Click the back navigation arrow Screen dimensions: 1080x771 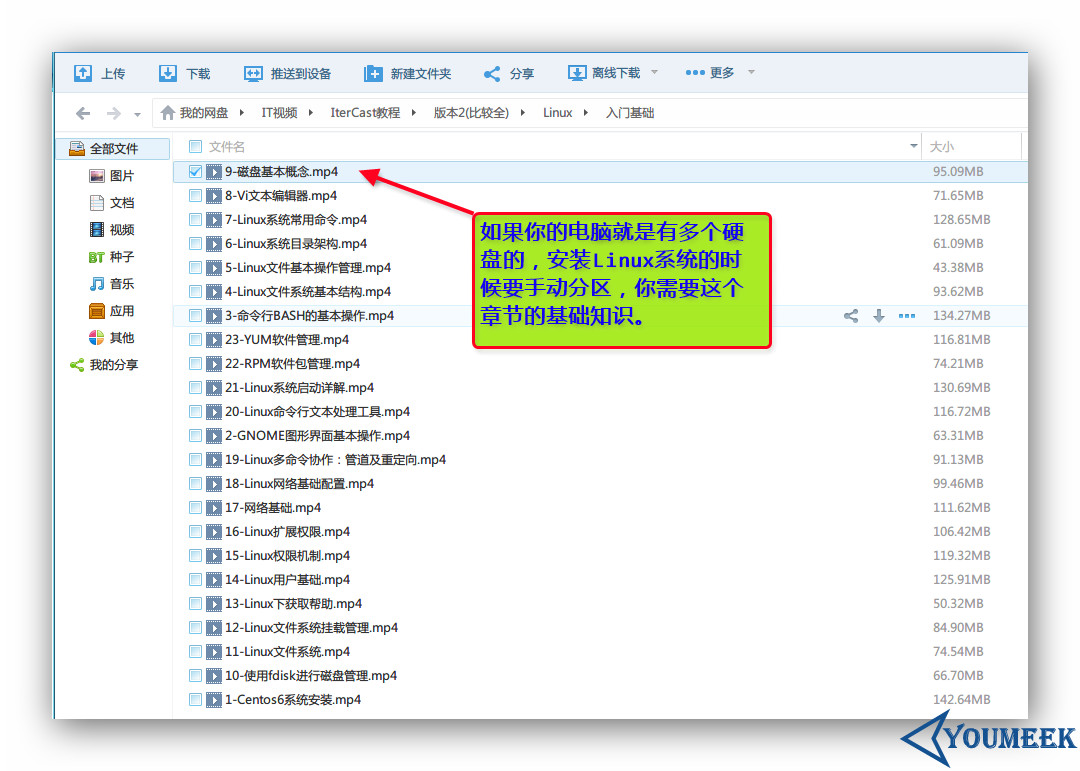click(x=83, y=113)
